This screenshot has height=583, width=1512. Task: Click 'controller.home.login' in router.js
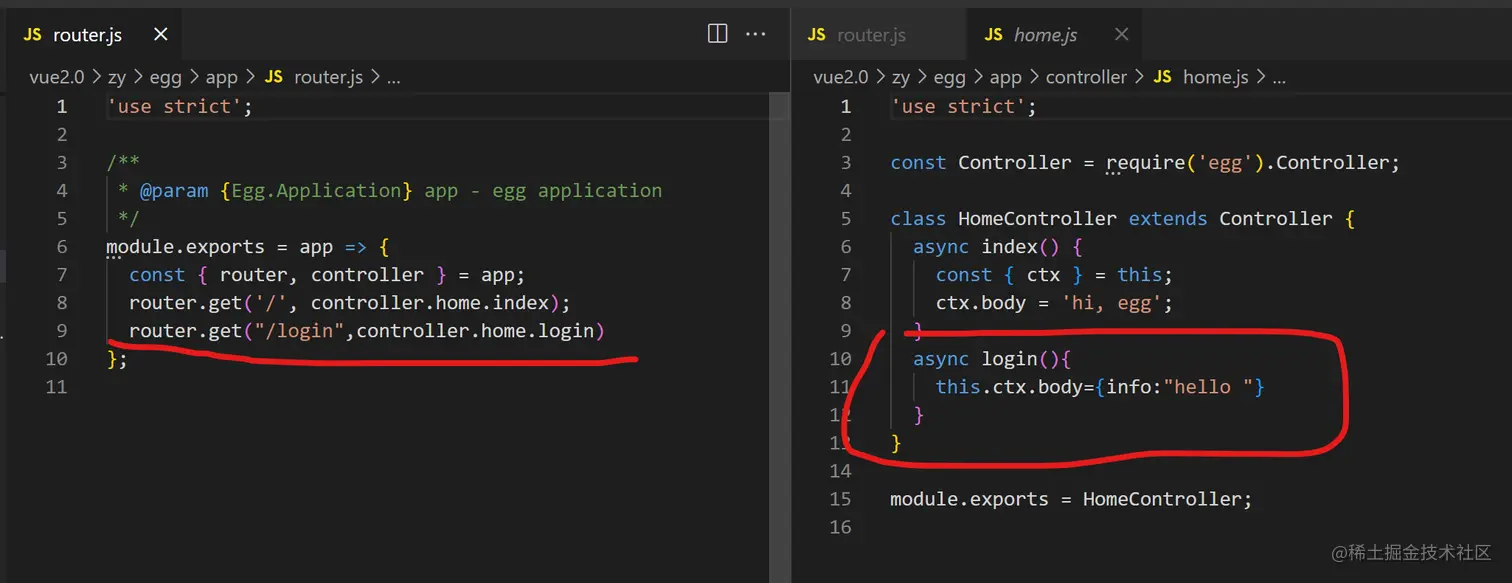pos(475,331)
